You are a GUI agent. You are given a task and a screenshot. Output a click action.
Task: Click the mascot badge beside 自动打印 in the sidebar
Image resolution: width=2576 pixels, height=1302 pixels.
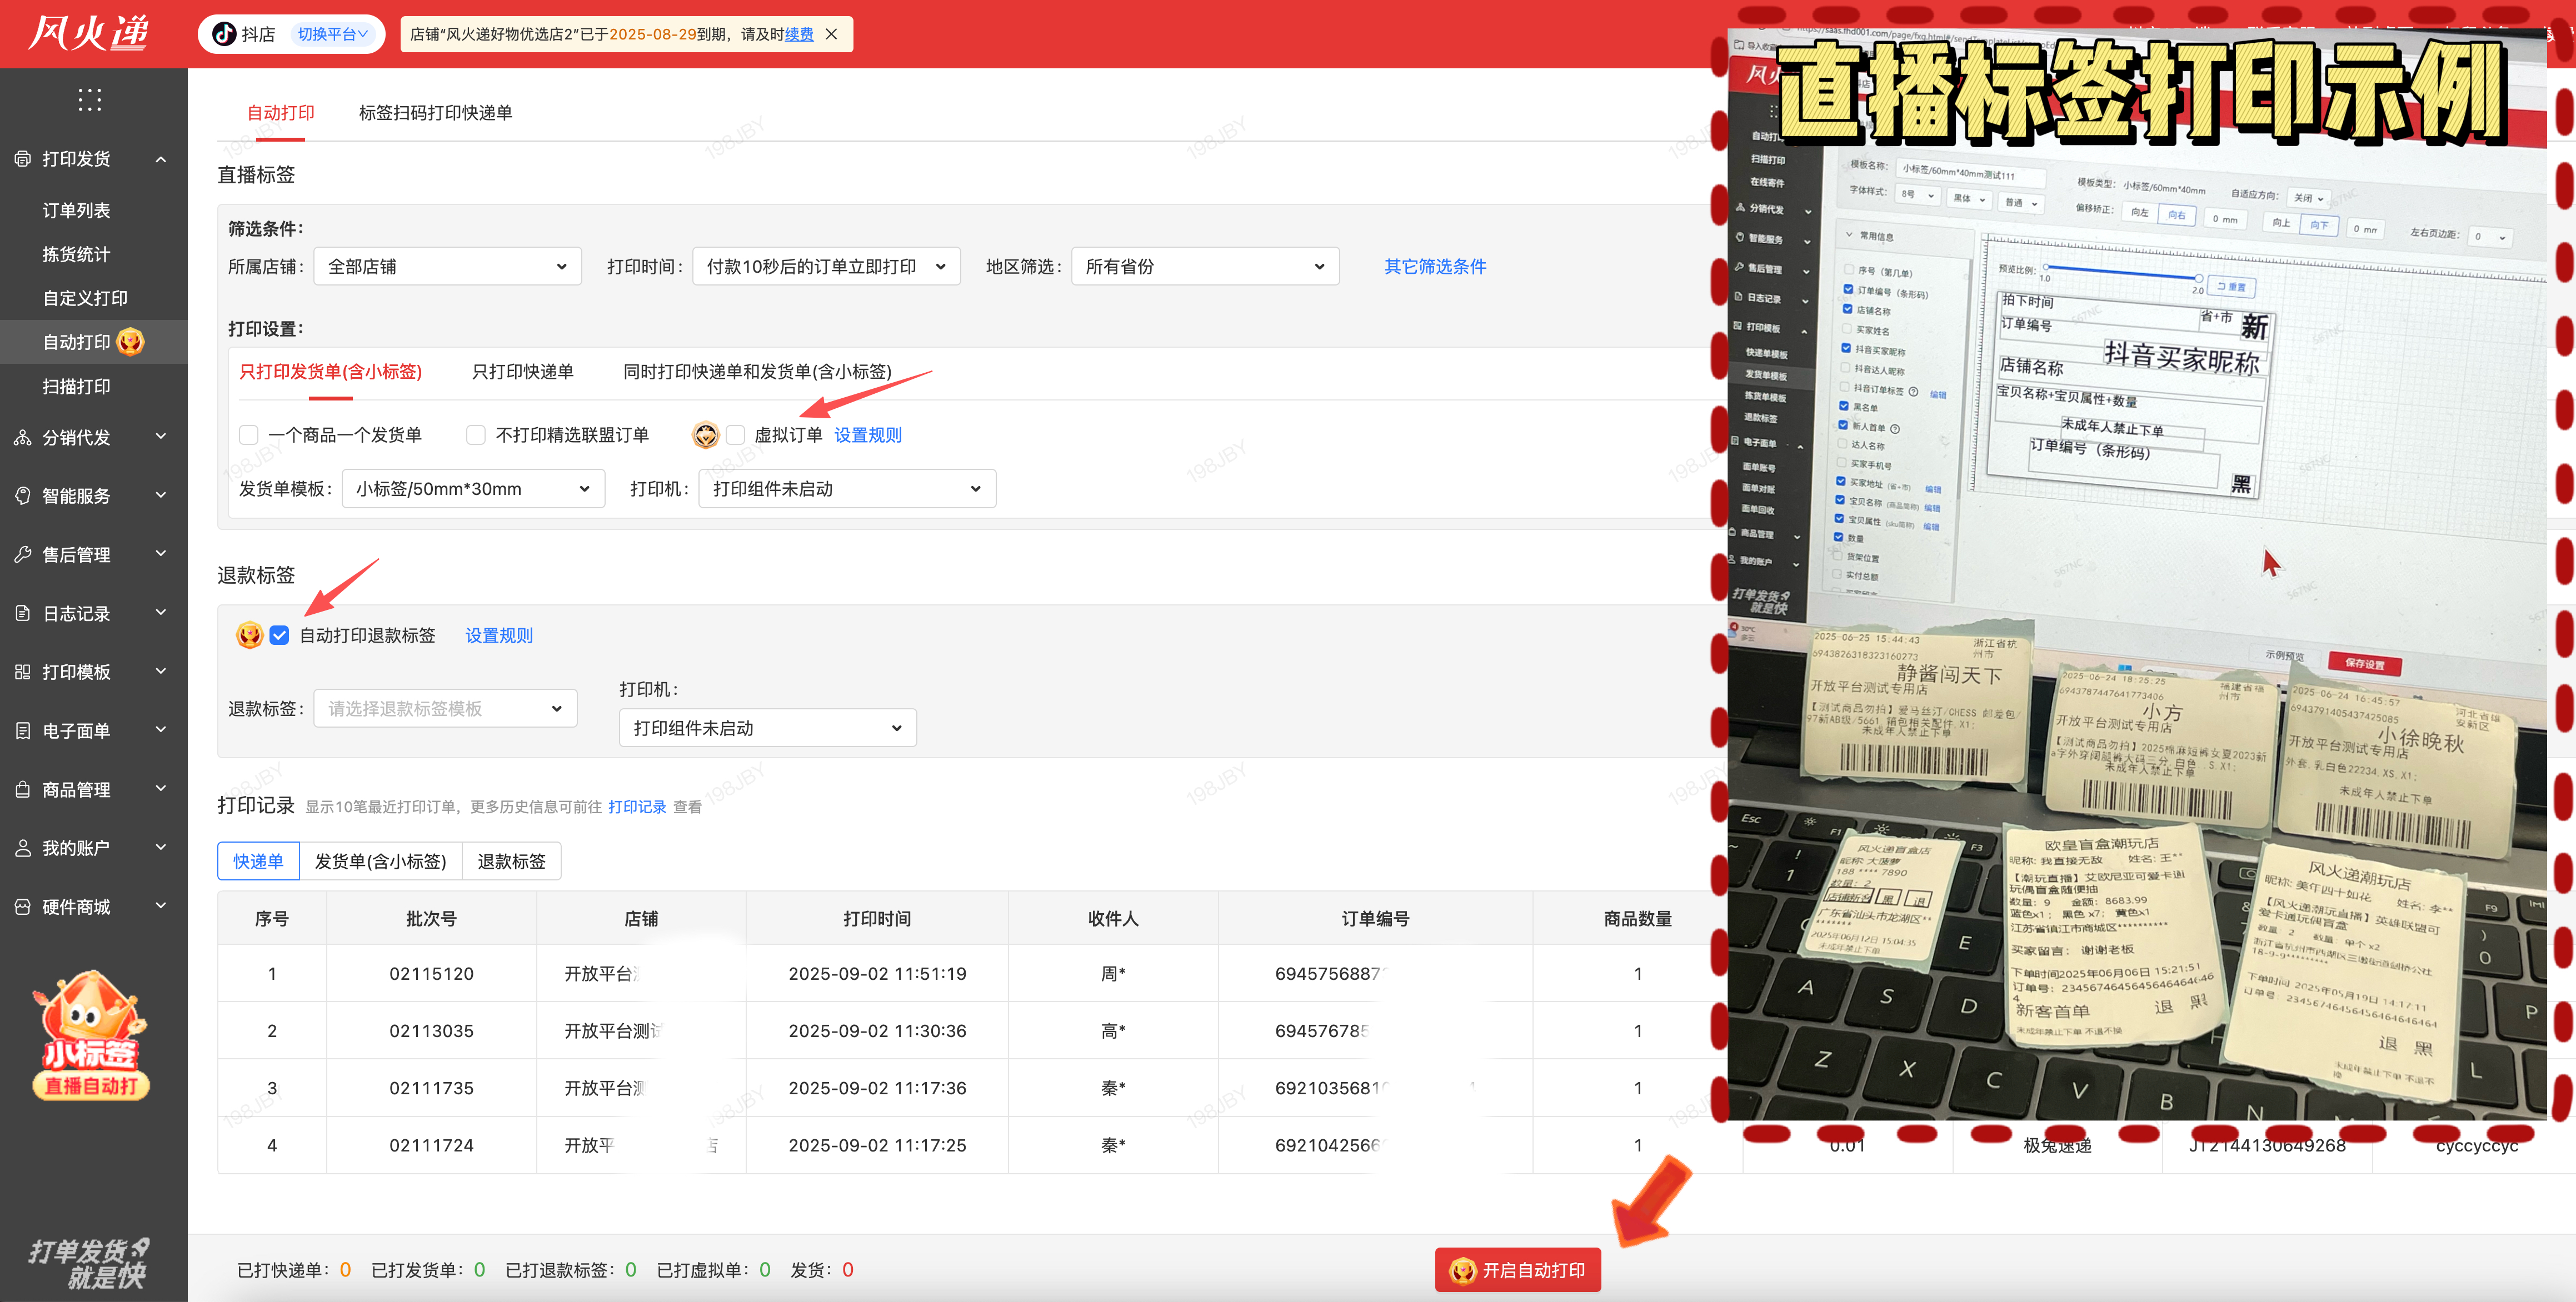point(130,342)
